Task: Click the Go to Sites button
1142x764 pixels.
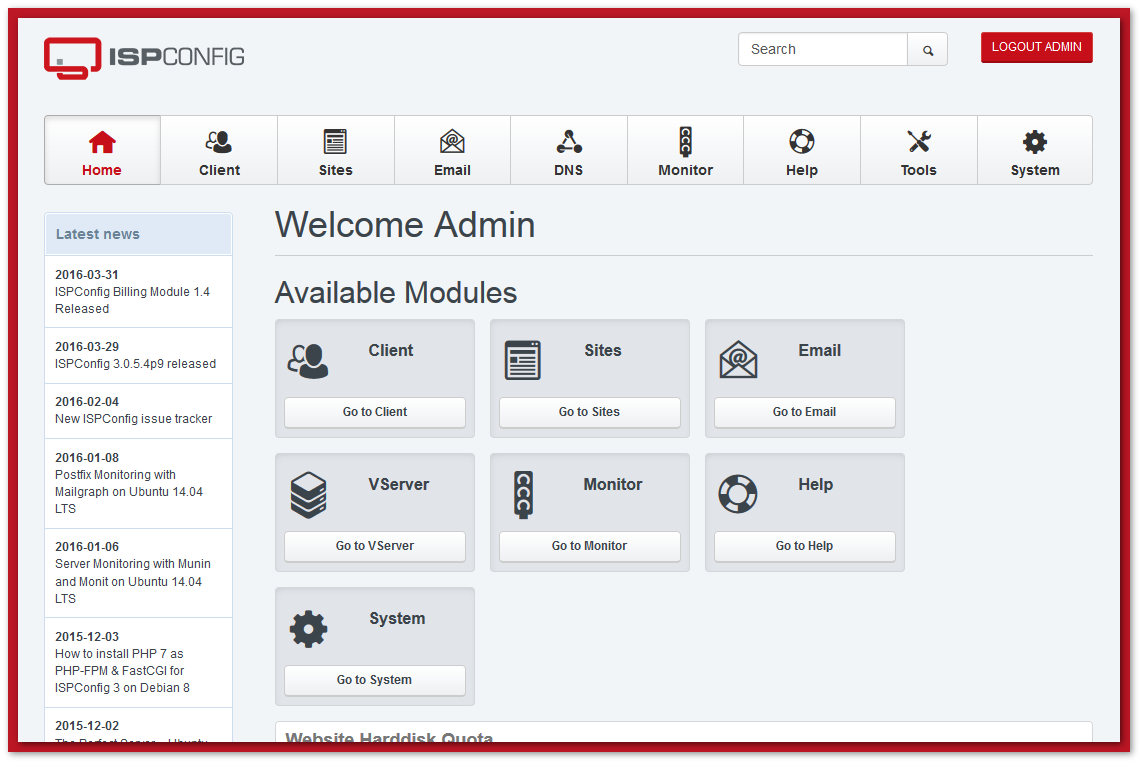Action: 589,412
